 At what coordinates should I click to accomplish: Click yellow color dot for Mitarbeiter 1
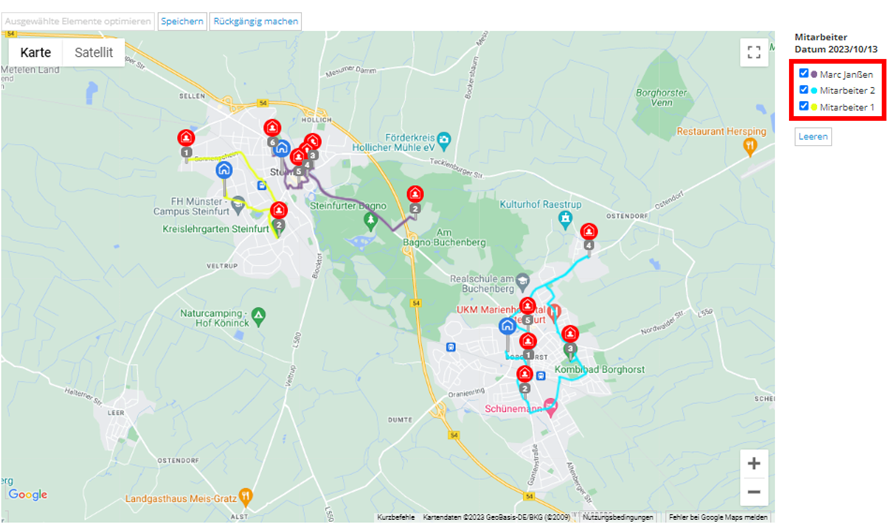pos(814,107)
